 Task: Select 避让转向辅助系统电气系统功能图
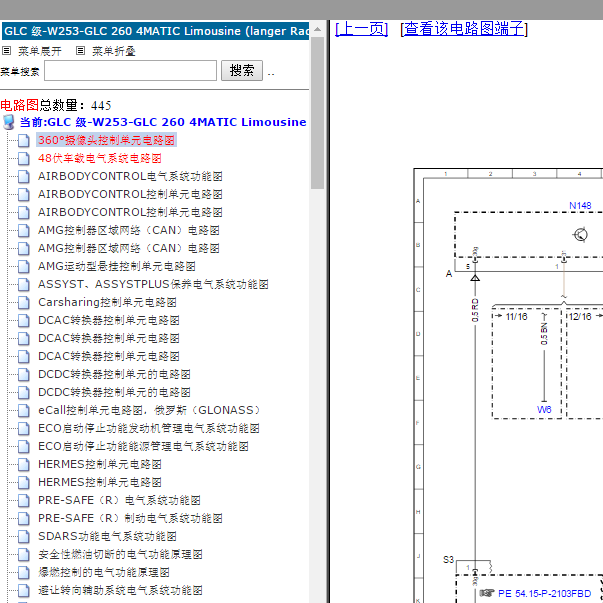coord(120,590)
